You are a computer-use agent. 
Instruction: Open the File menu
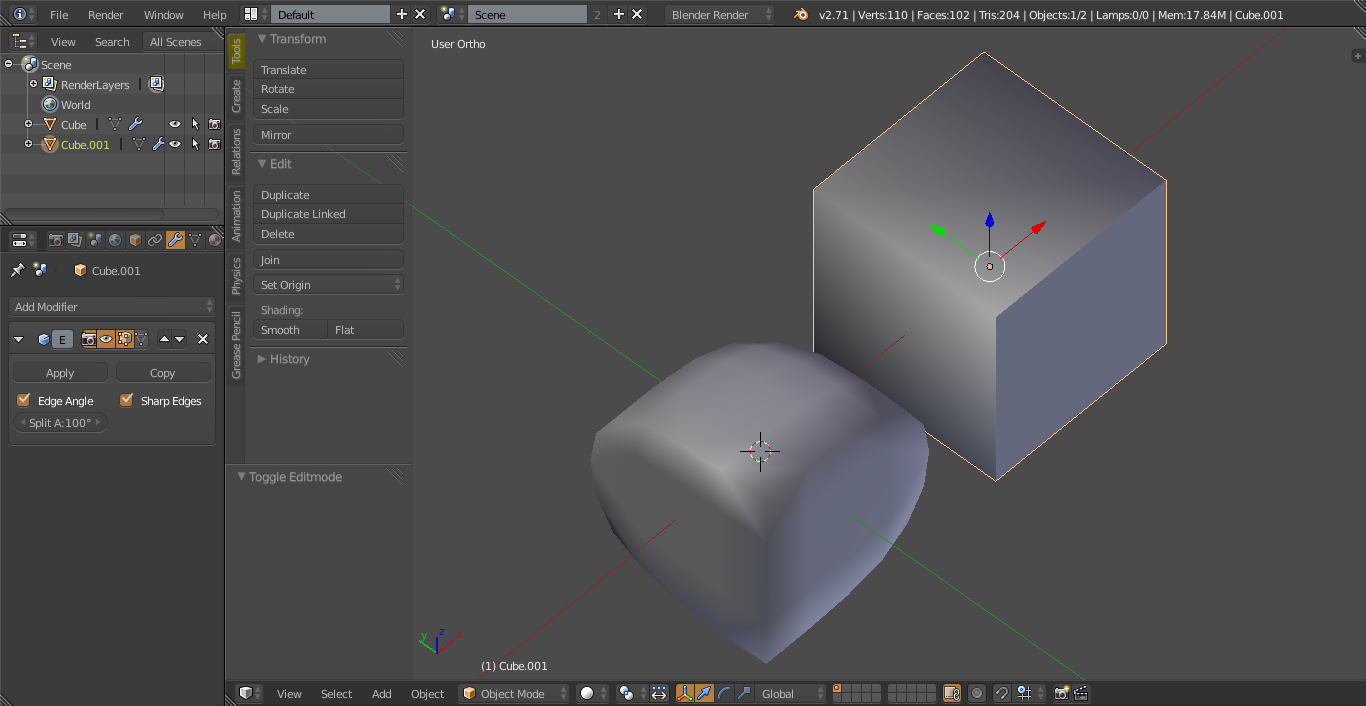(59, 15)
